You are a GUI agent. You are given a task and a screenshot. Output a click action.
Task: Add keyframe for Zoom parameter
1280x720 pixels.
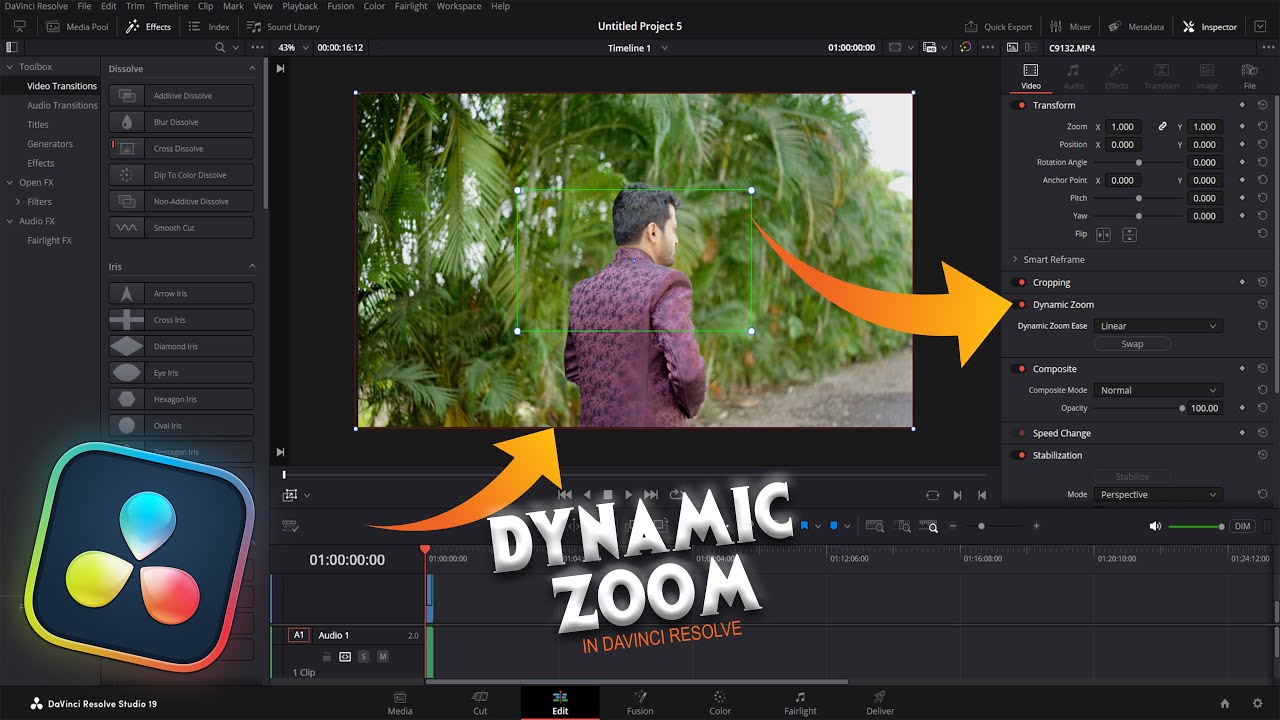click(x=1242, y=127)
